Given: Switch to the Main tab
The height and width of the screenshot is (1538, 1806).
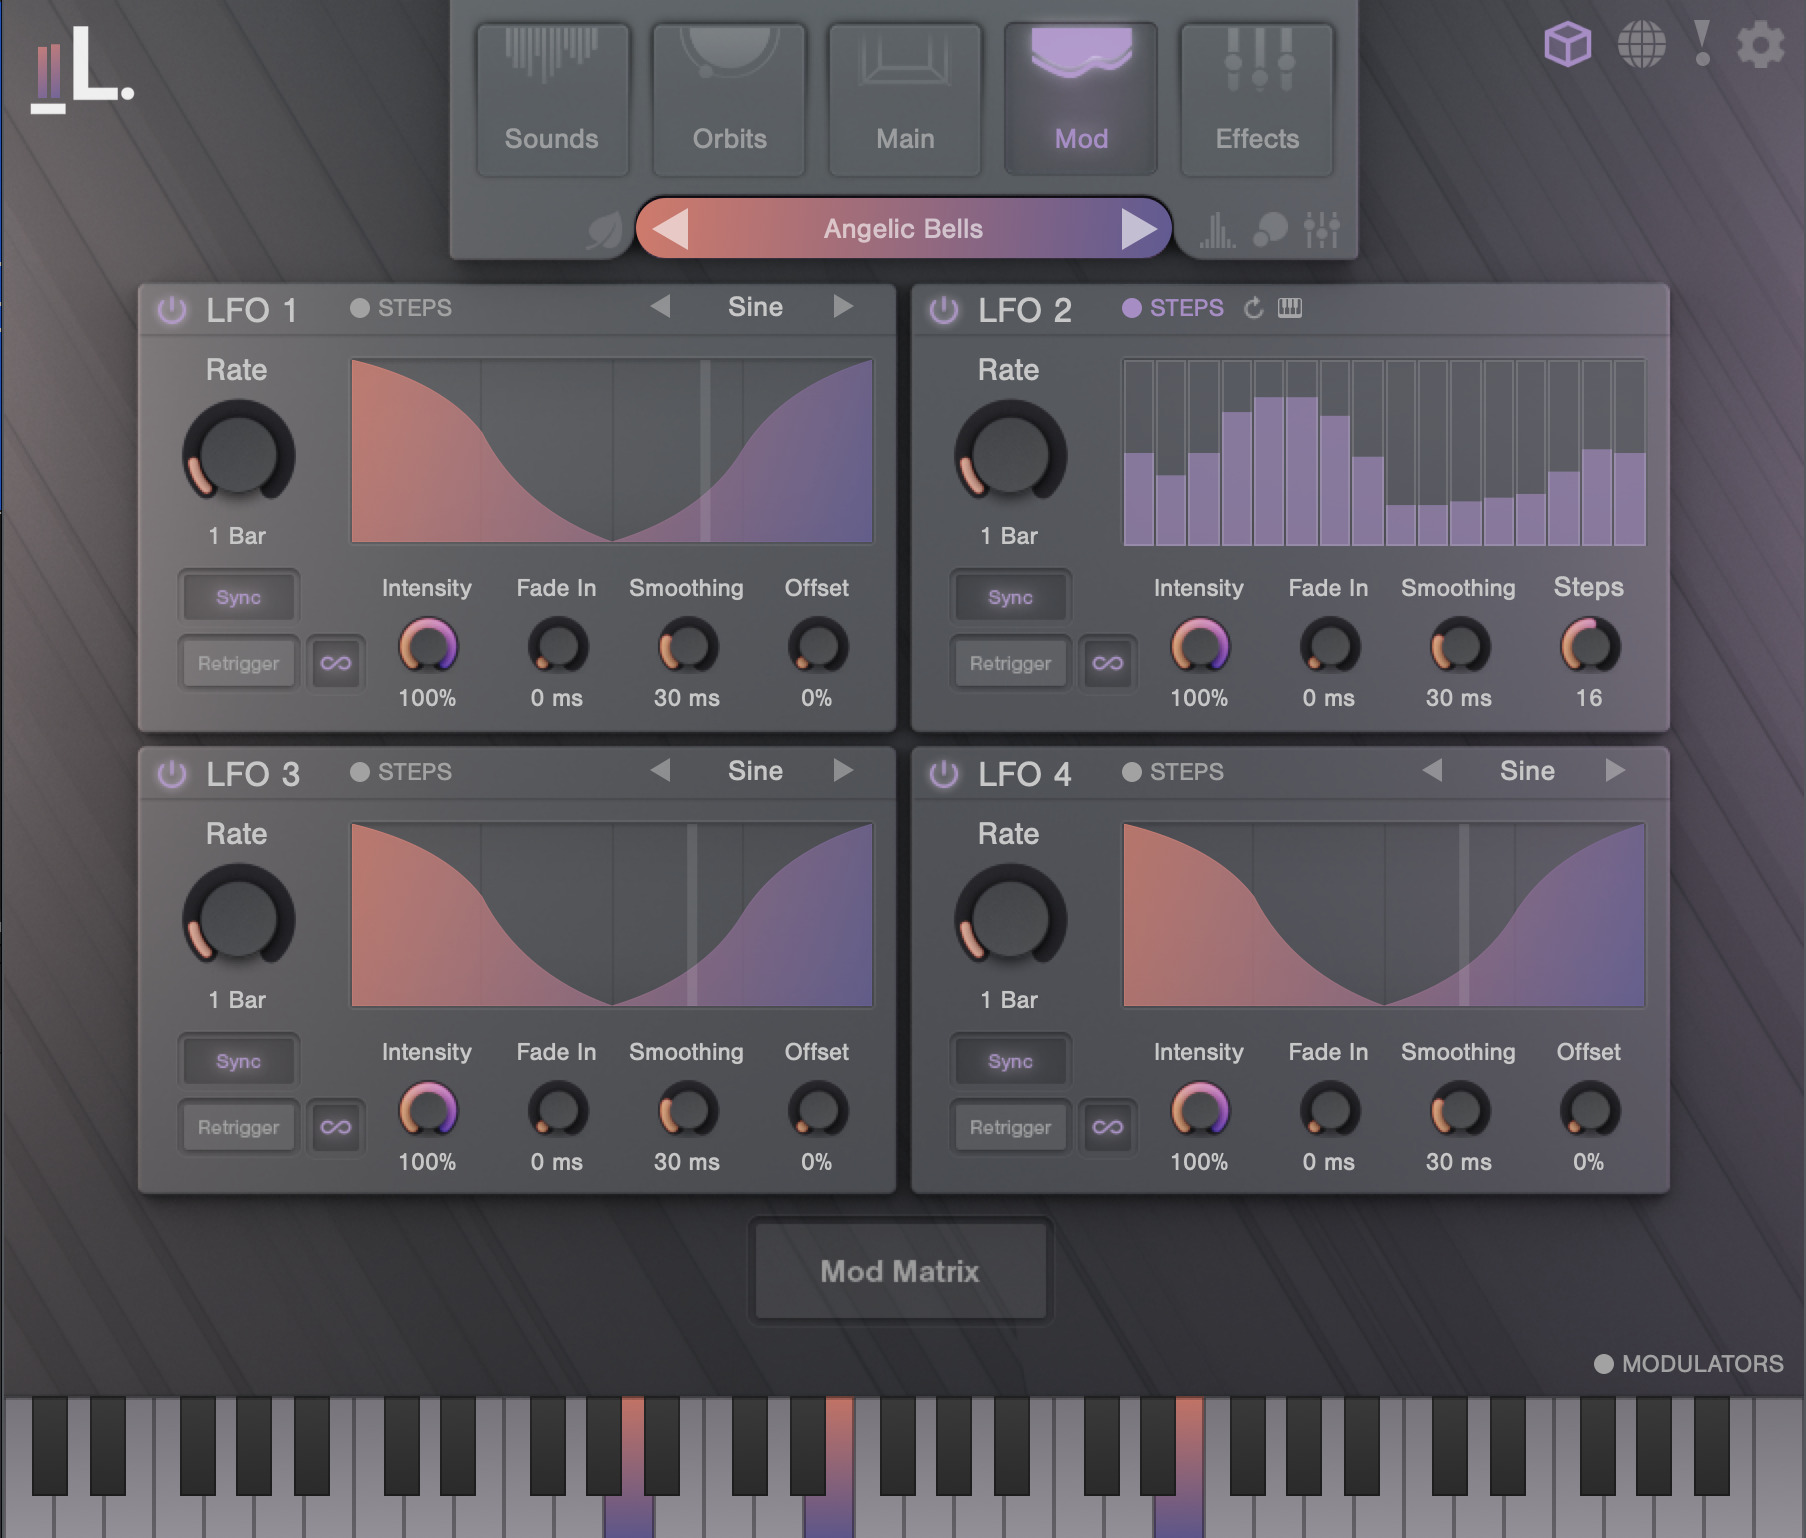Looking at the screenshot, I should 905,100.
